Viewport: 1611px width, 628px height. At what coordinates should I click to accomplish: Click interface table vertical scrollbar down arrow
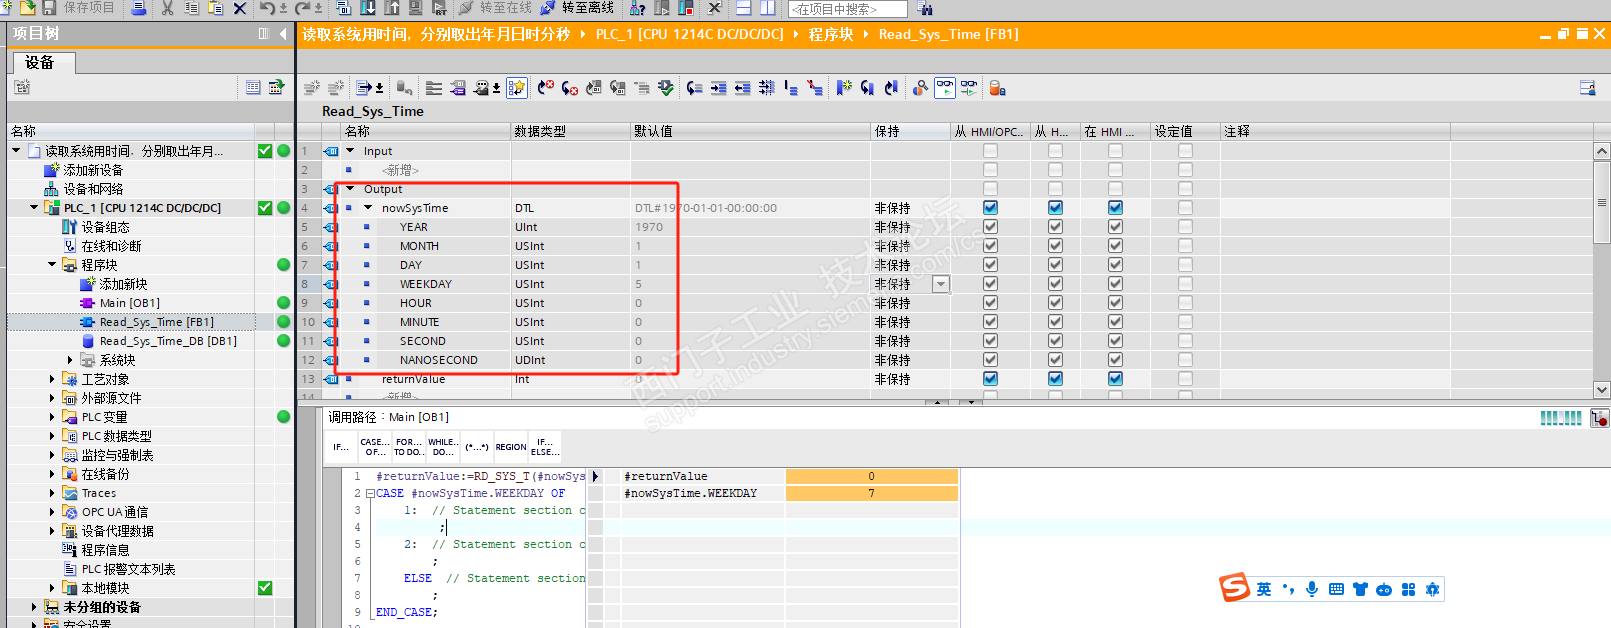(x=1602, y=390)
